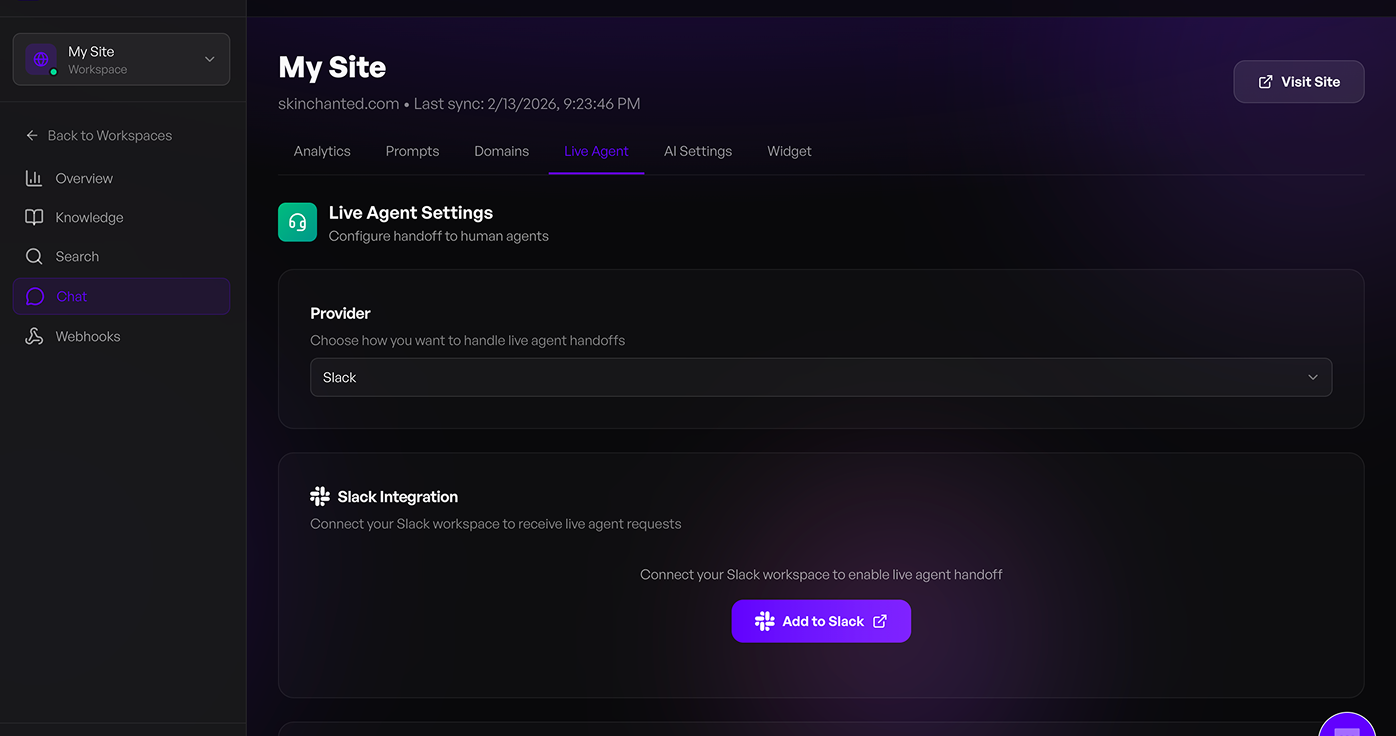Screen dimensions: 1396x736
Task: Click the Chat bubble icon
Action: (35, 297)
